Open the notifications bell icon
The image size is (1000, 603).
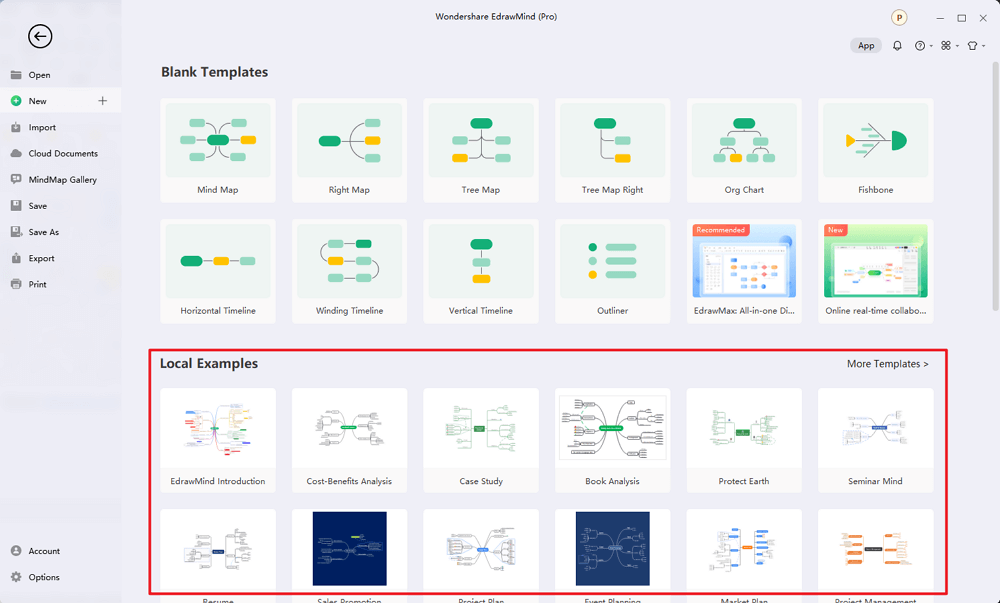pos(897,45)
